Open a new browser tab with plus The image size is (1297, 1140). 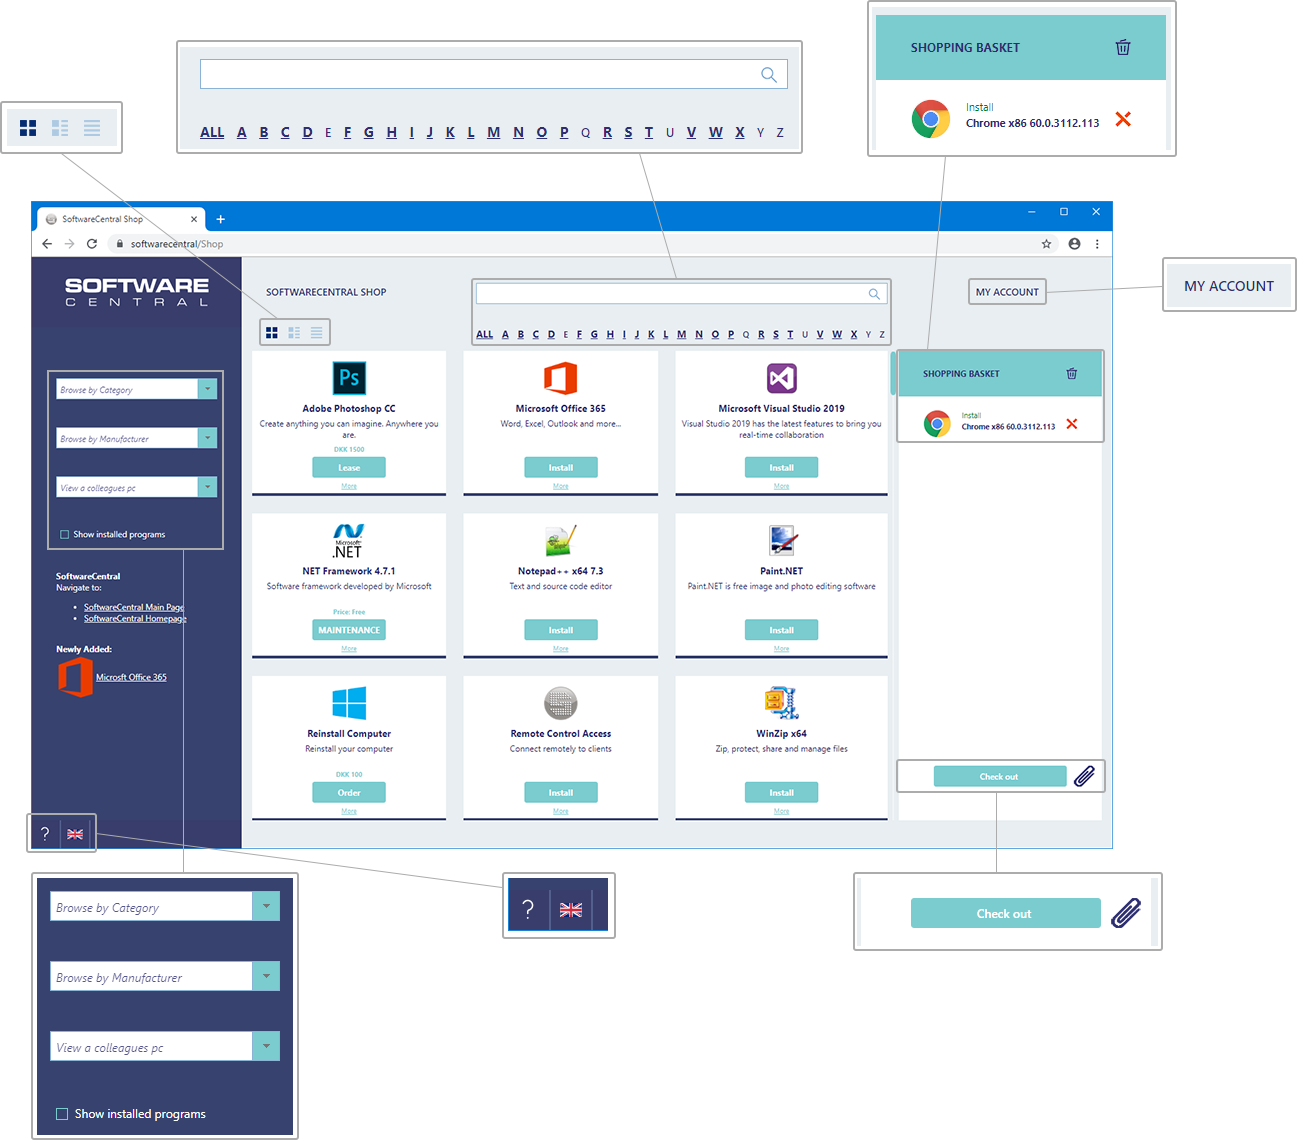[221, 219]
